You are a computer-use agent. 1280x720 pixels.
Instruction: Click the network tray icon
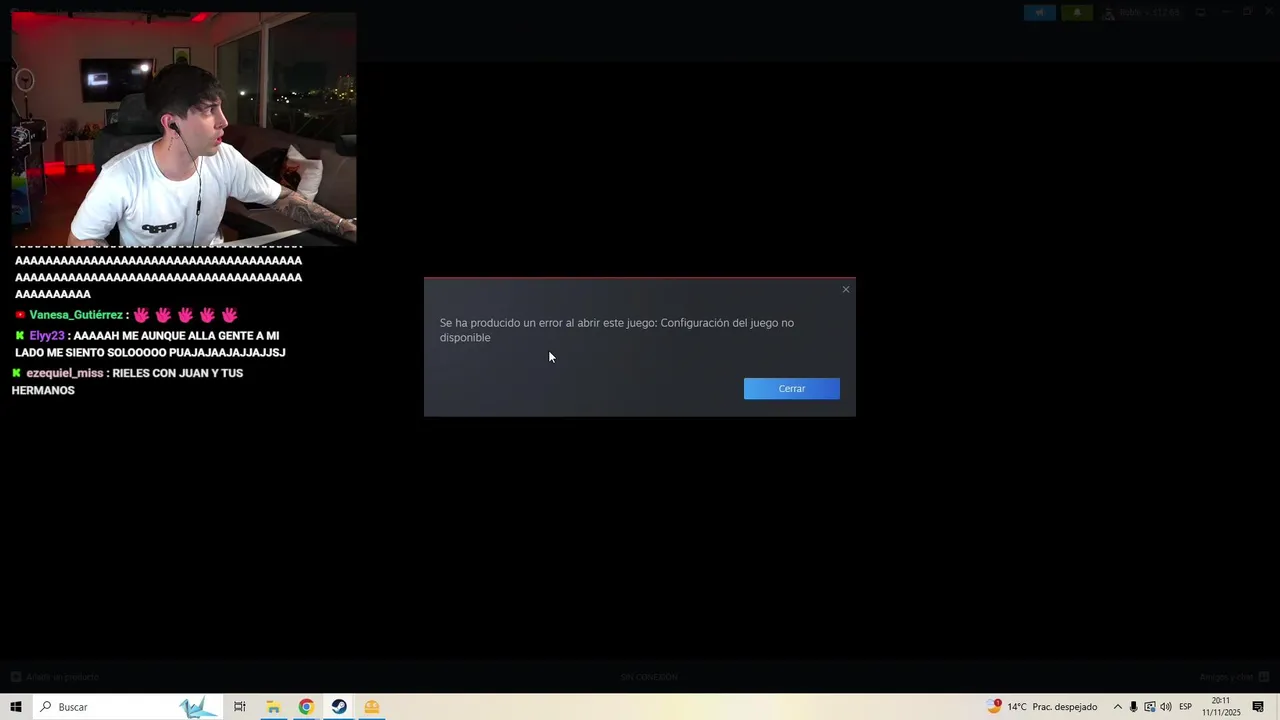pos(1149,707)
